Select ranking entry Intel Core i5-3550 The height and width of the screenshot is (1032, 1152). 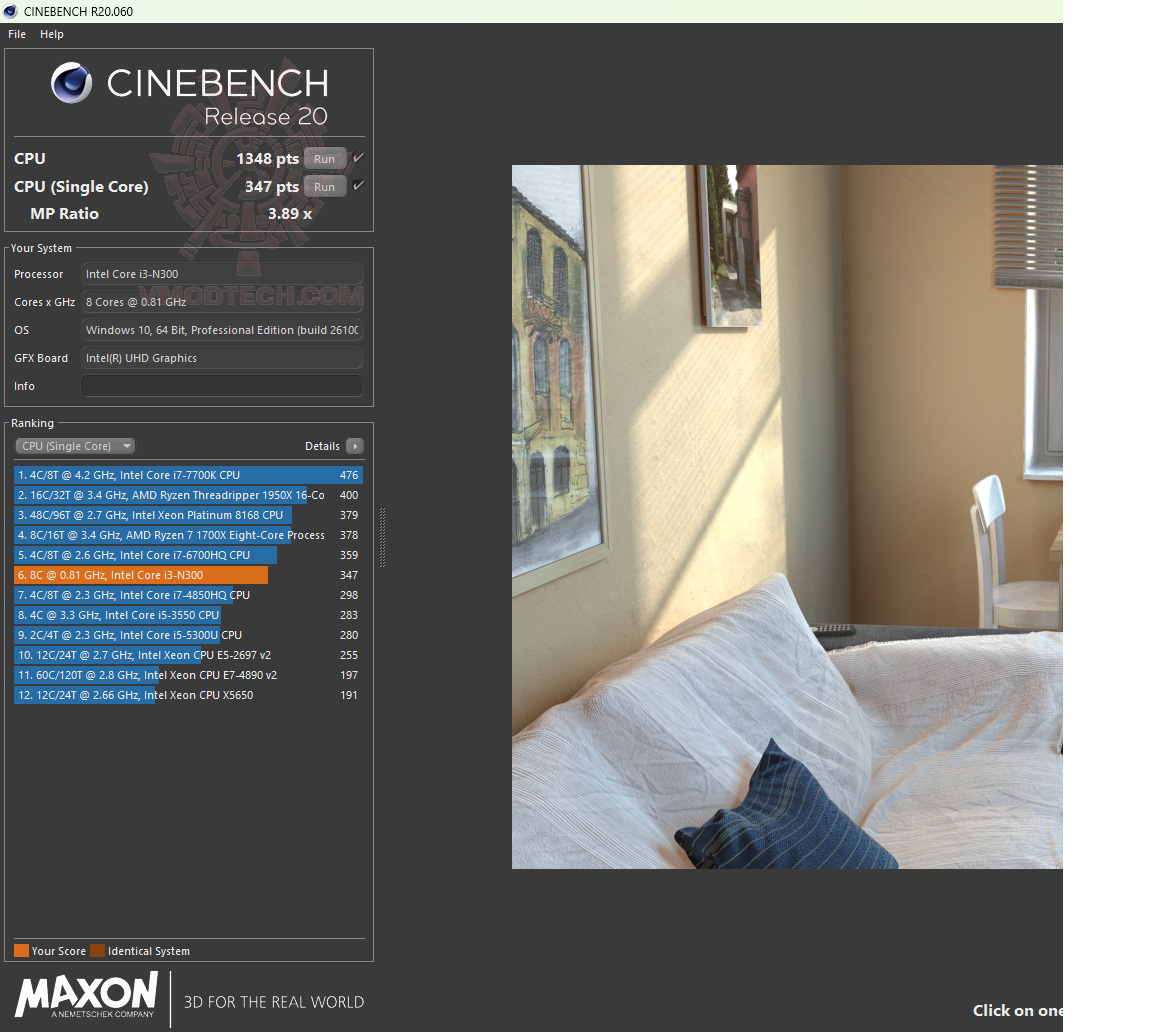coord(188,615)
